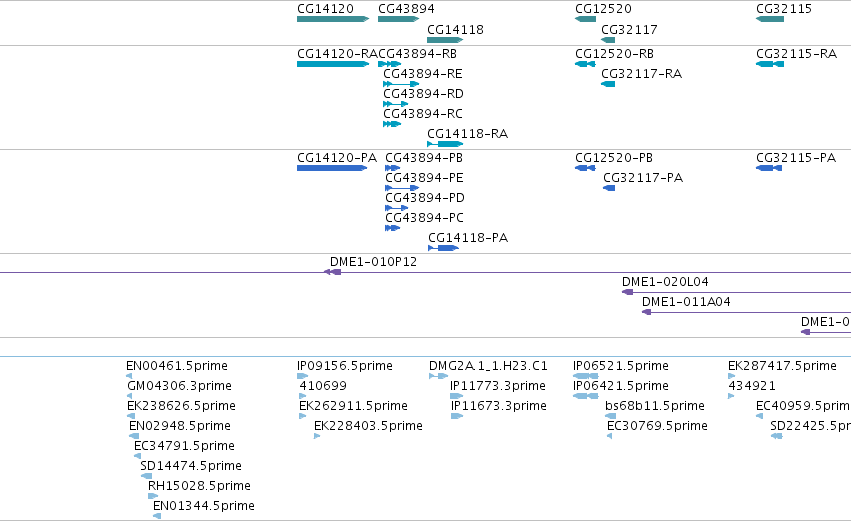Click the DME1-020L04 clone arrowhead

(x=627, y=292)
